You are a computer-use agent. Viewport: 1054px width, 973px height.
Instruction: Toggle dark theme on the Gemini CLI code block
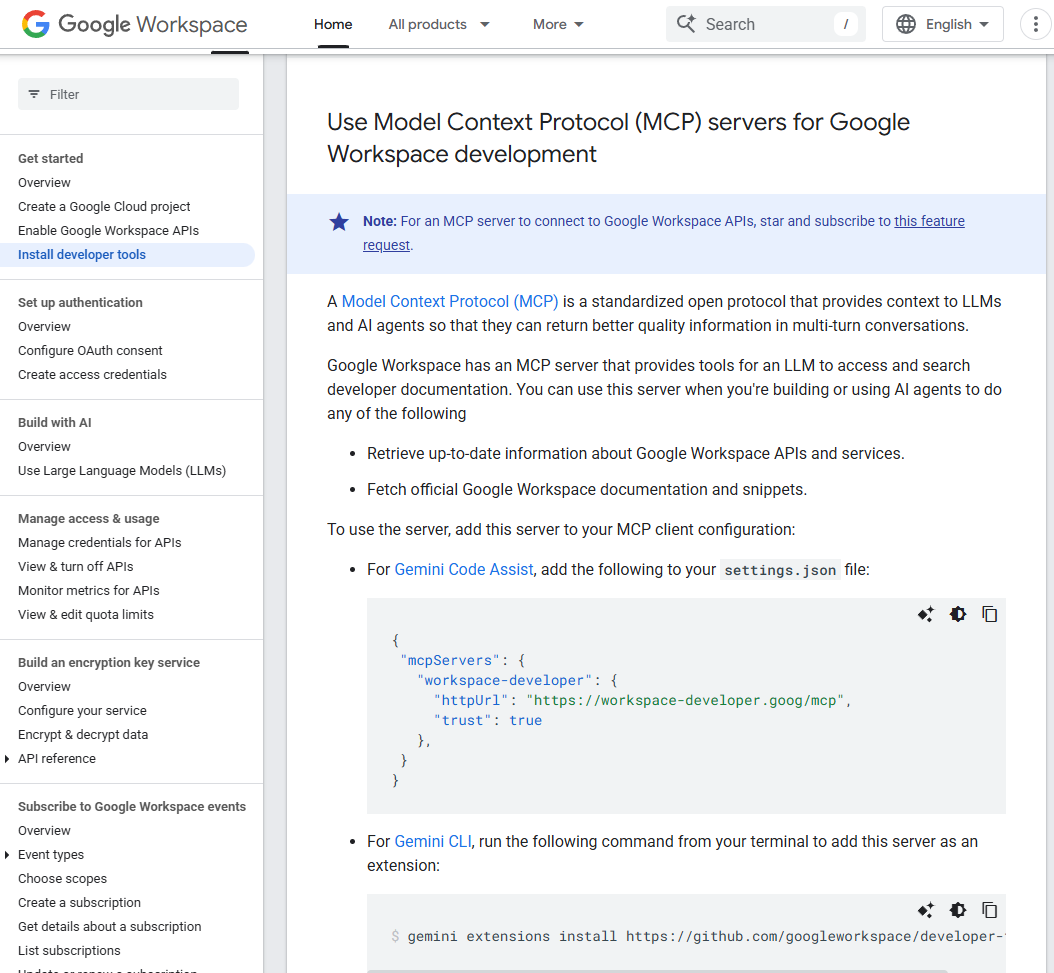pyautogui.click(x=958, y=910)
